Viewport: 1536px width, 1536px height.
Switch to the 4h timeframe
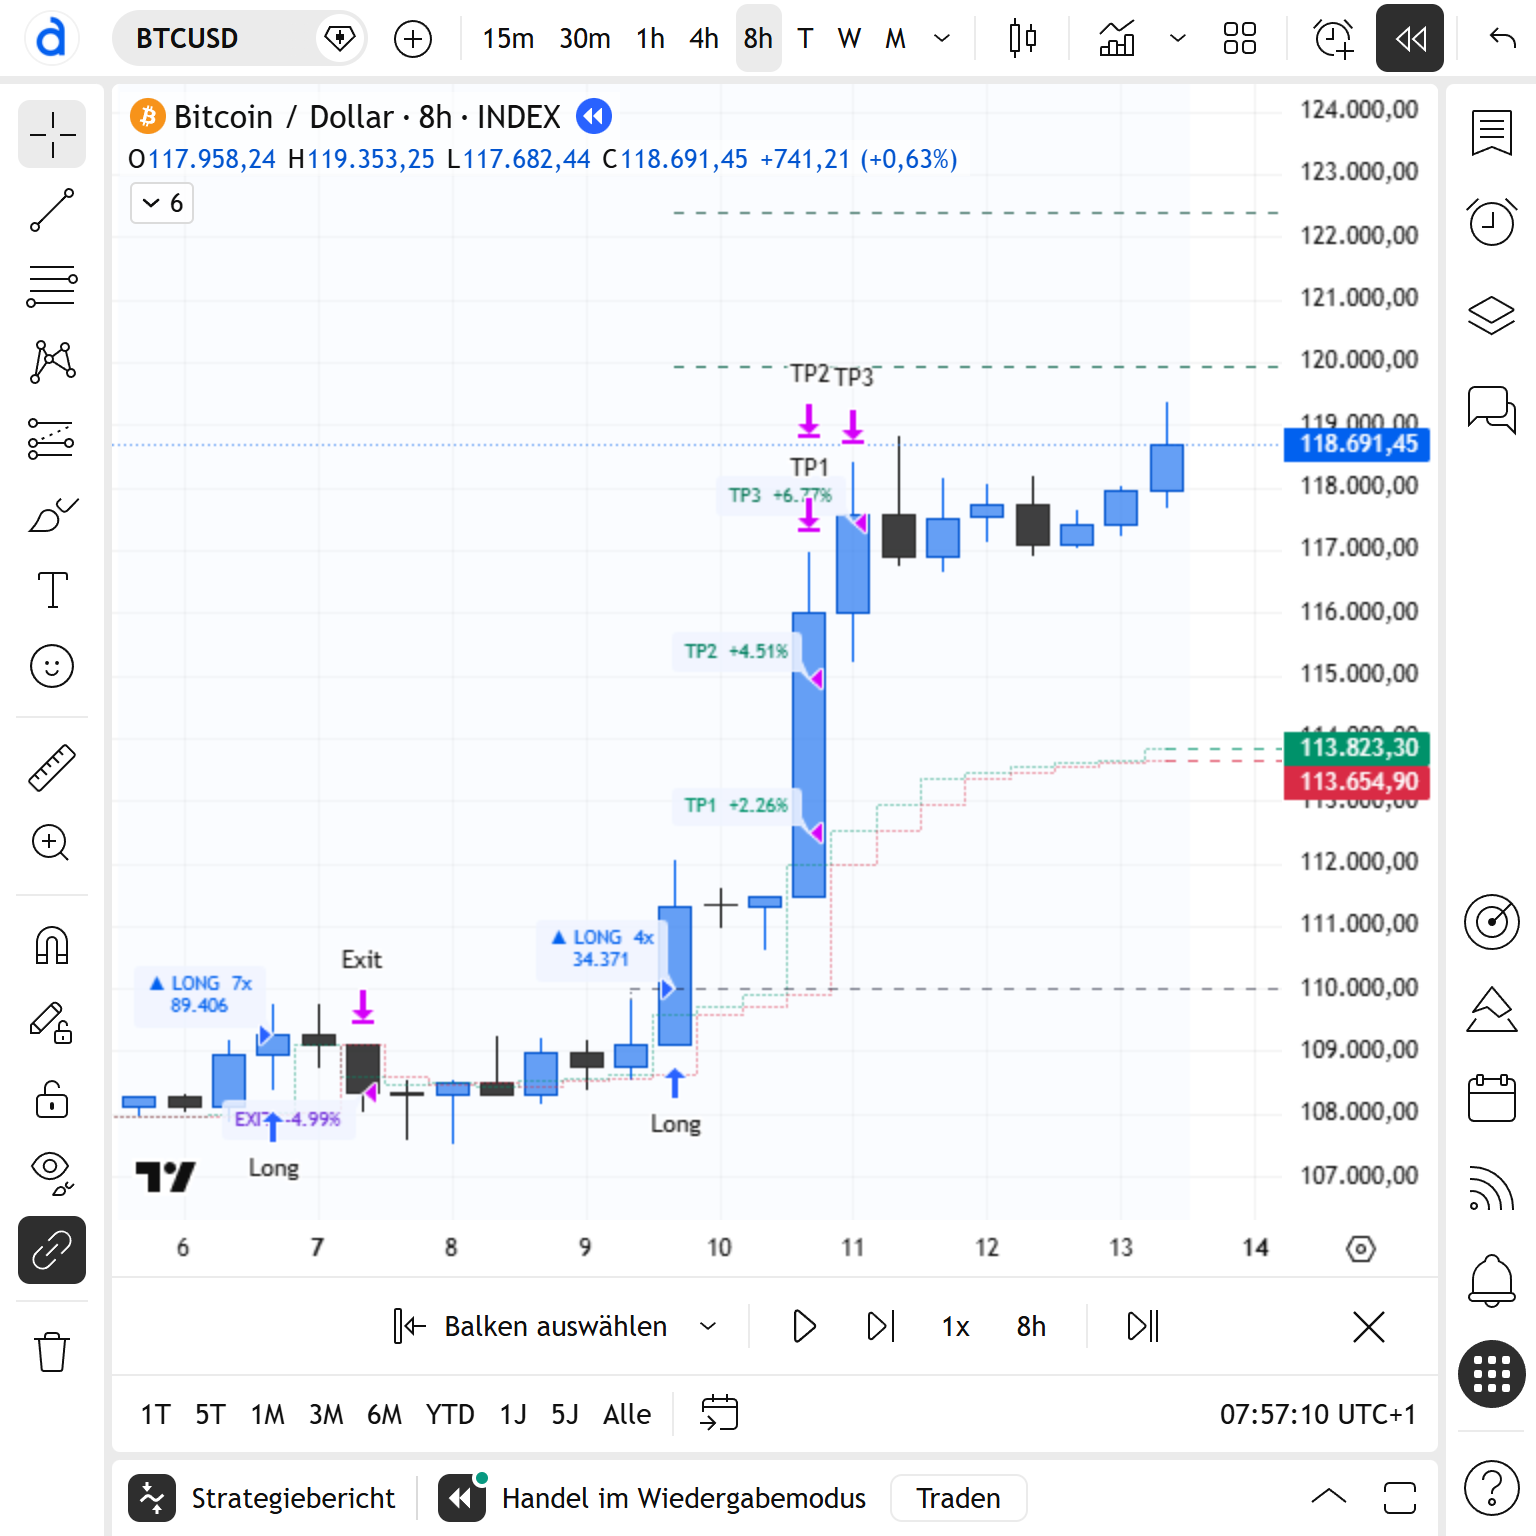pyautogui.click(x=703, y=39)
